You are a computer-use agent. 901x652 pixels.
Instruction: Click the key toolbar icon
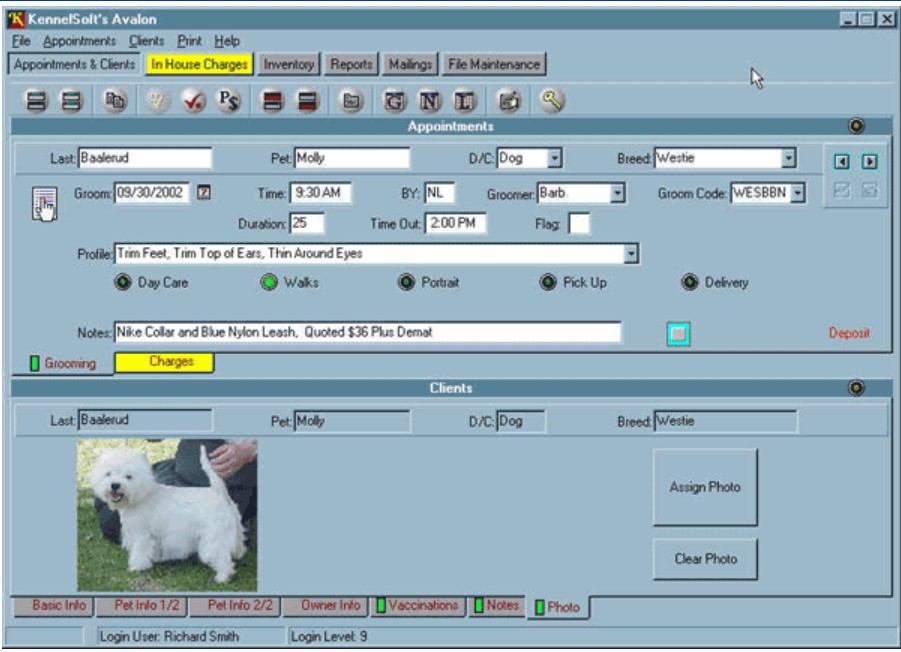coord(552,101)
